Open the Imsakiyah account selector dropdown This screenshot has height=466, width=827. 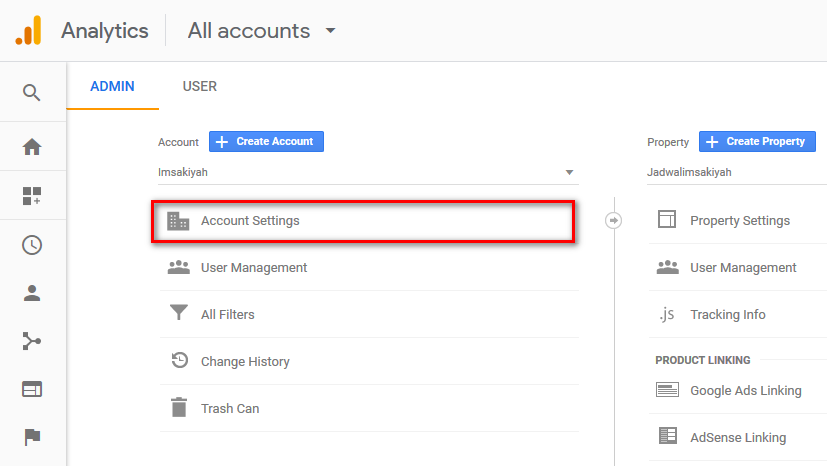(367, 172)
